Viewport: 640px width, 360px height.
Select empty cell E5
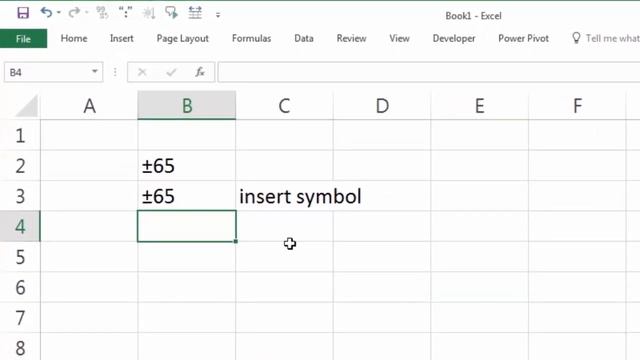click(x=479, y=257)
